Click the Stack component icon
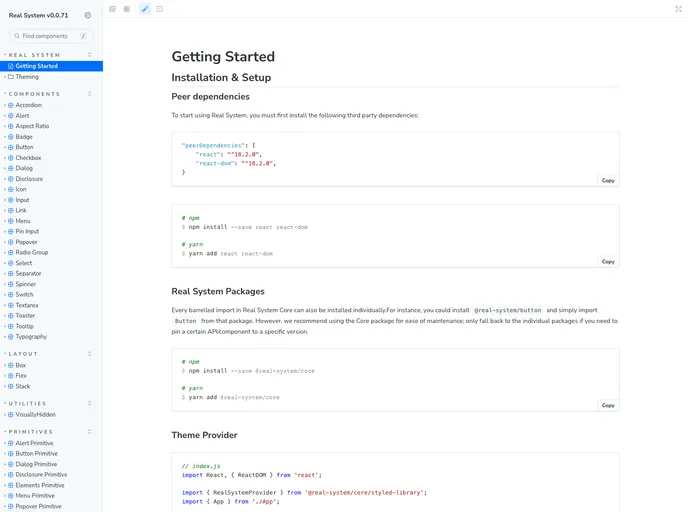688x512 pixels. 11,386
